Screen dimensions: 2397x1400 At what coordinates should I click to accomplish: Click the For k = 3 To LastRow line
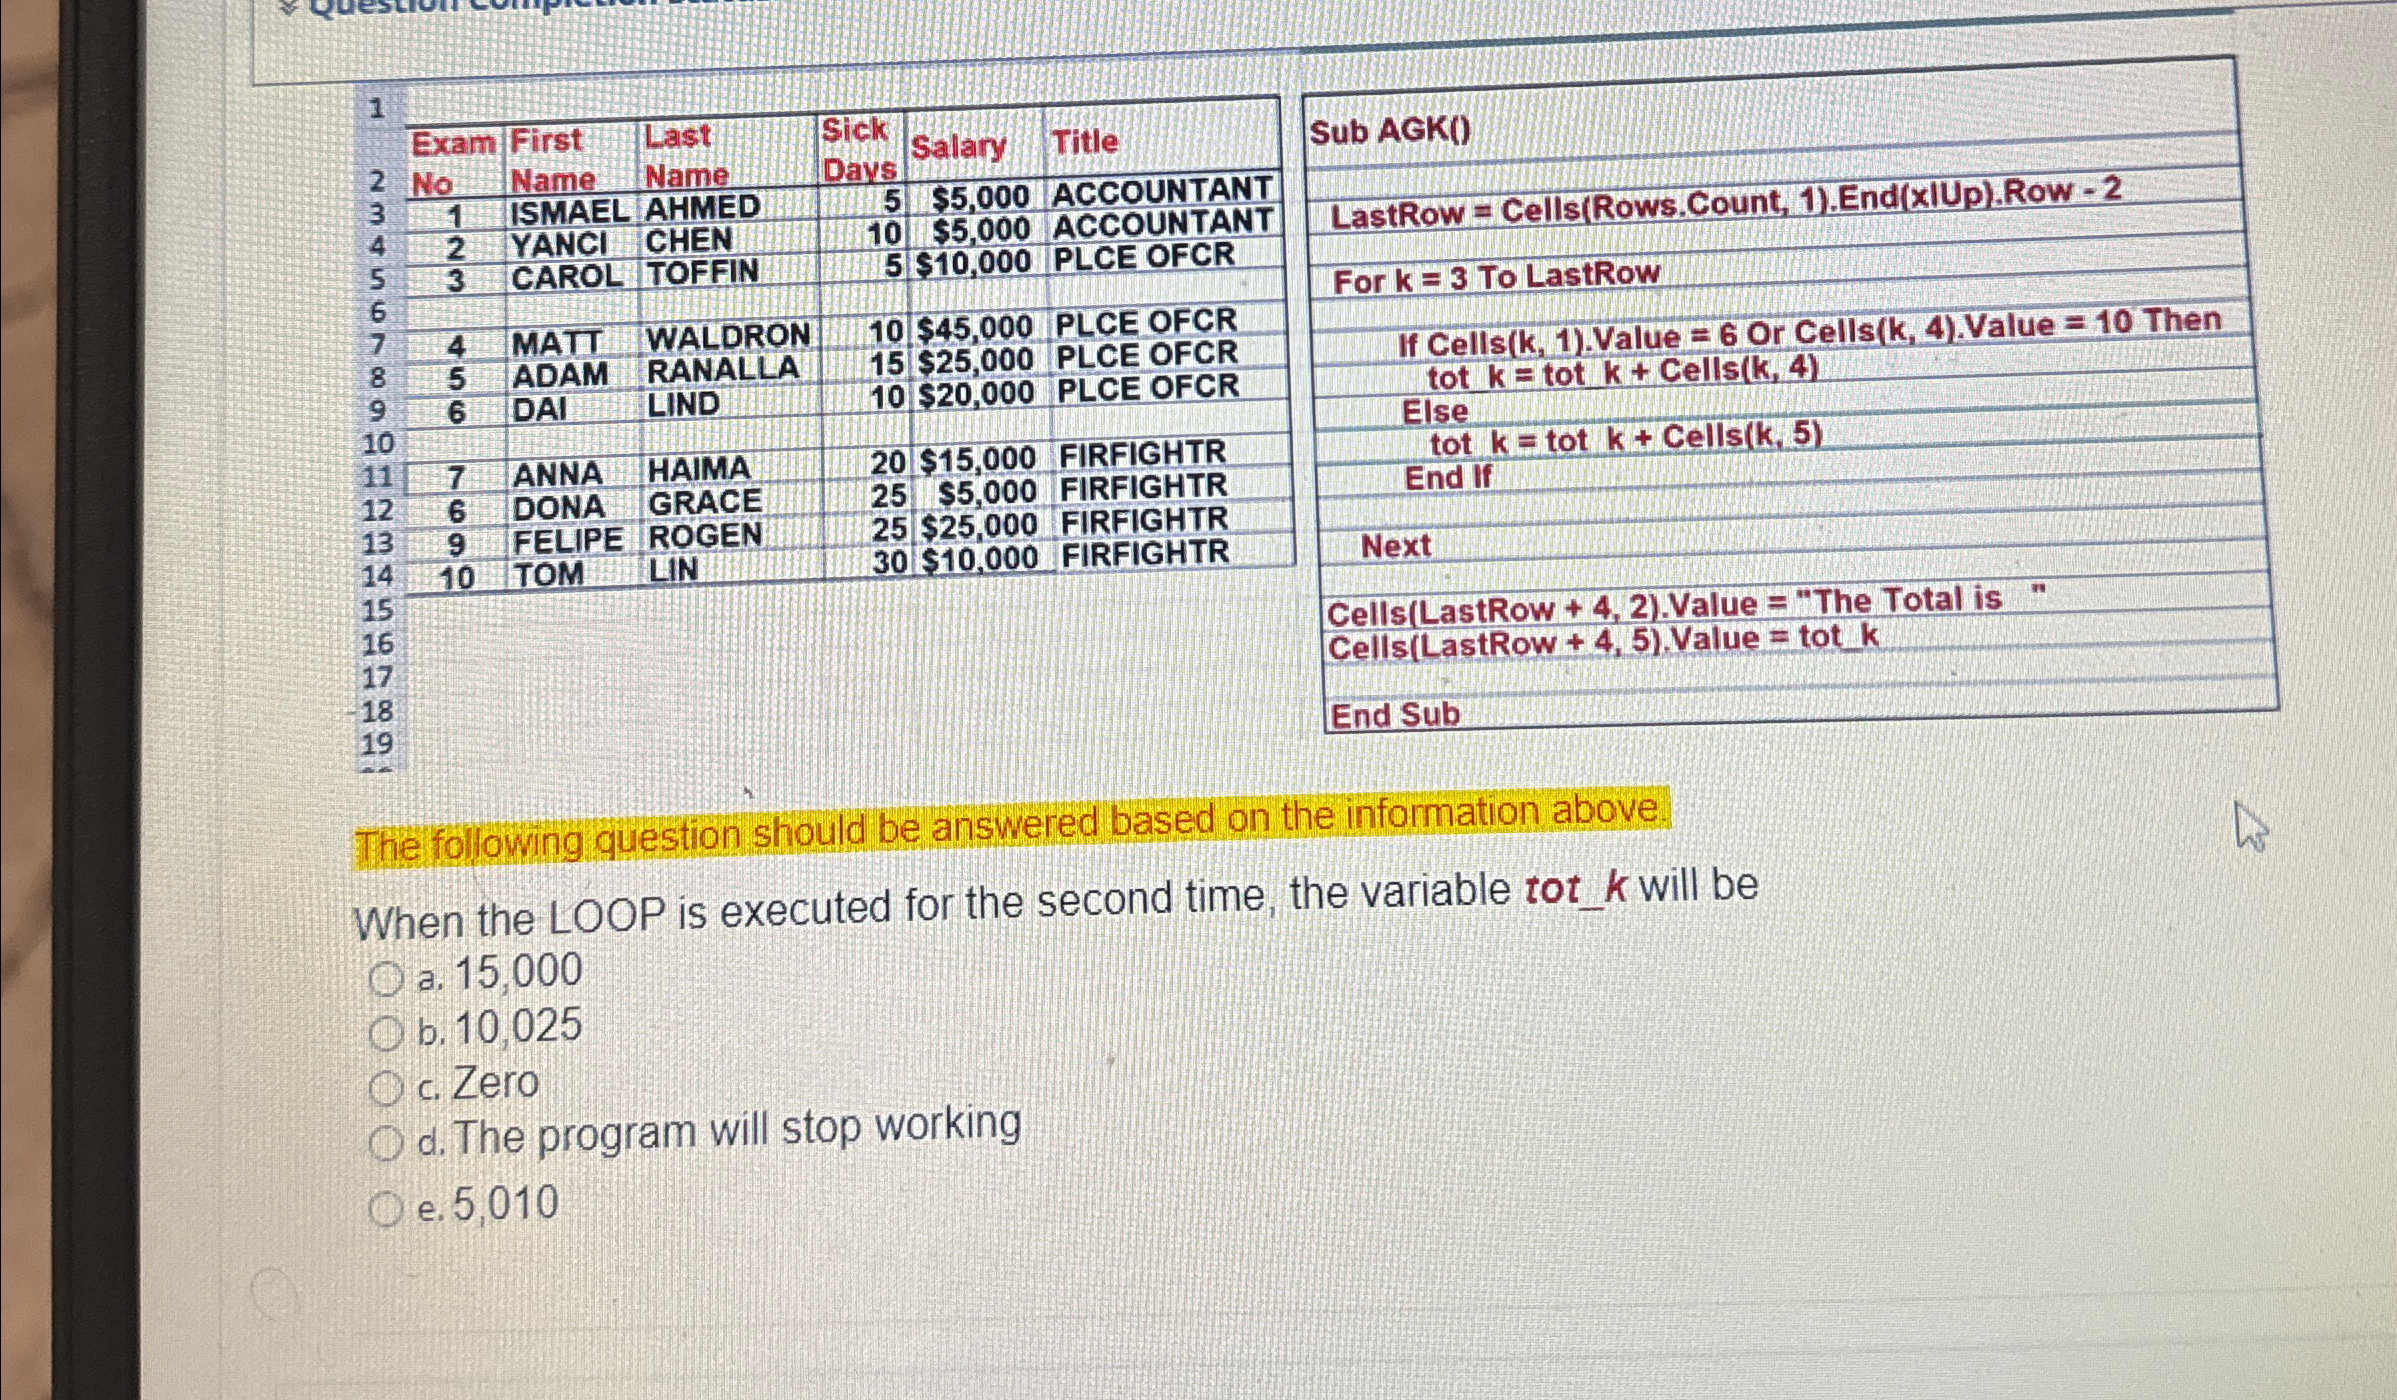(x=1496, y=278)
